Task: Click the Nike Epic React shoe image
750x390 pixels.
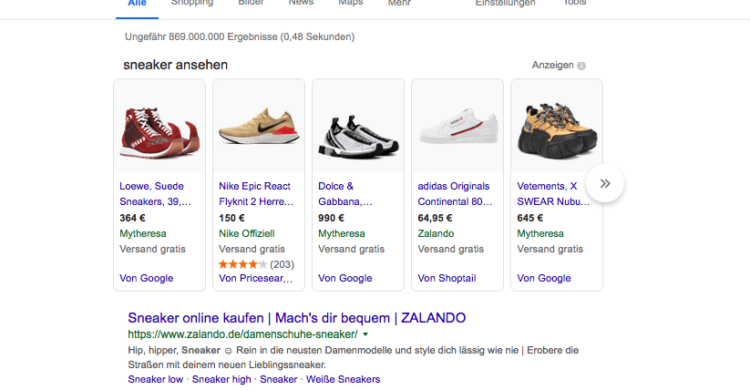Action: 259,126
